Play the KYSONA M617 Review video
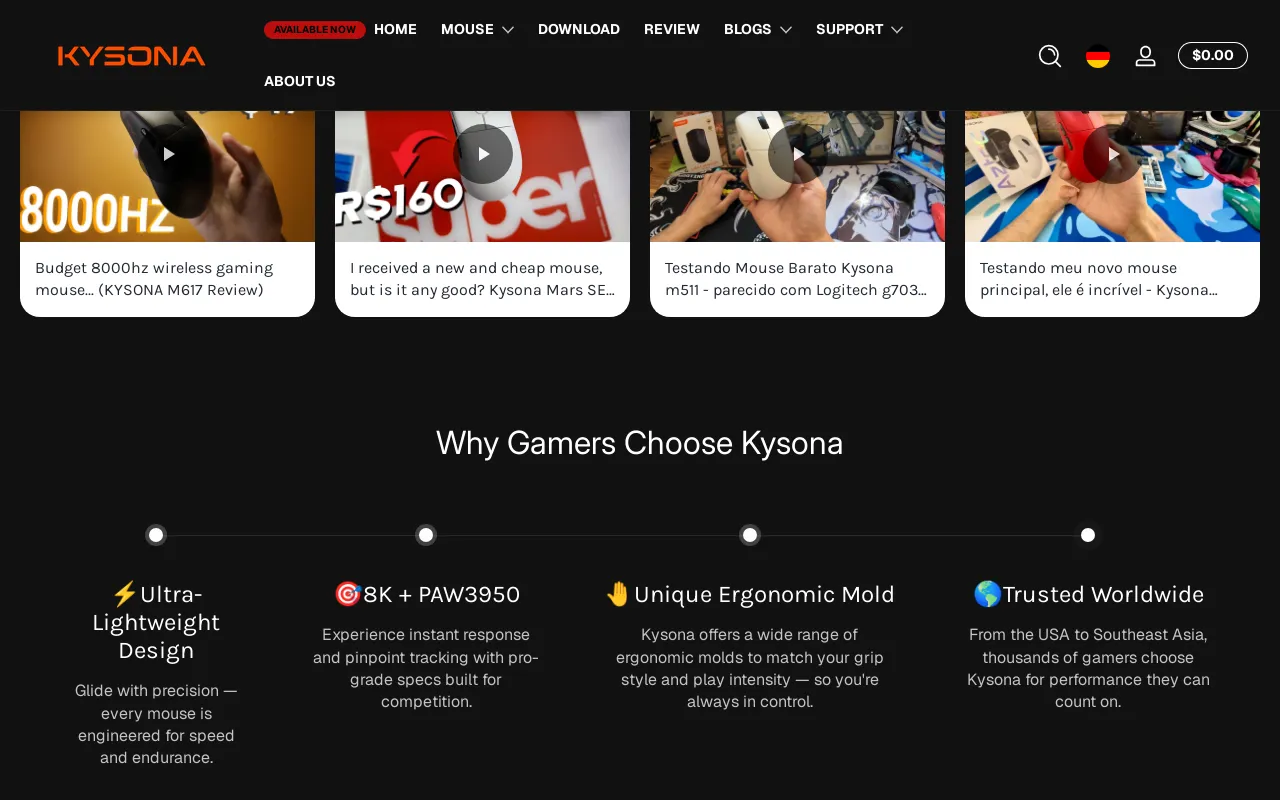 tap(168, 154)
